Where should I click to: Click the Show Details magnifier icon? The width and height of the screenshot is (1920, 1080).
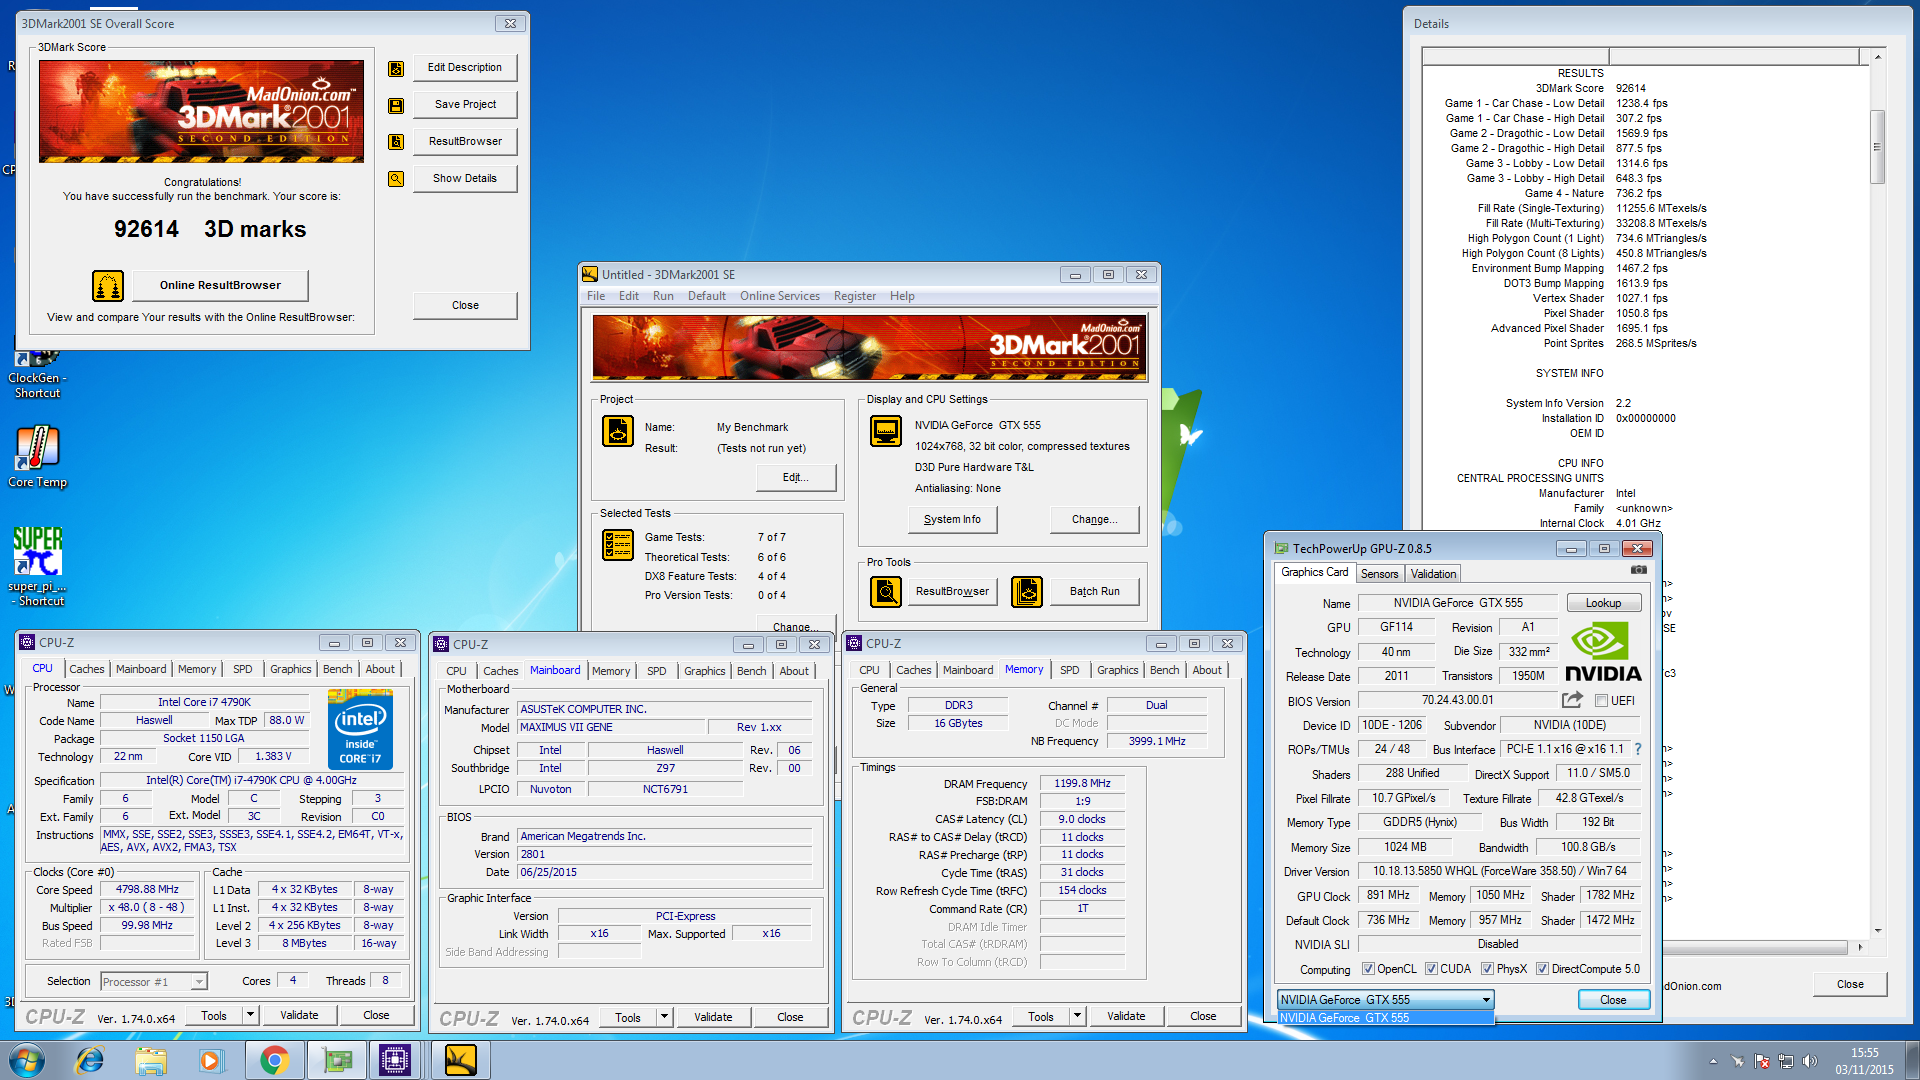[396, 179]
